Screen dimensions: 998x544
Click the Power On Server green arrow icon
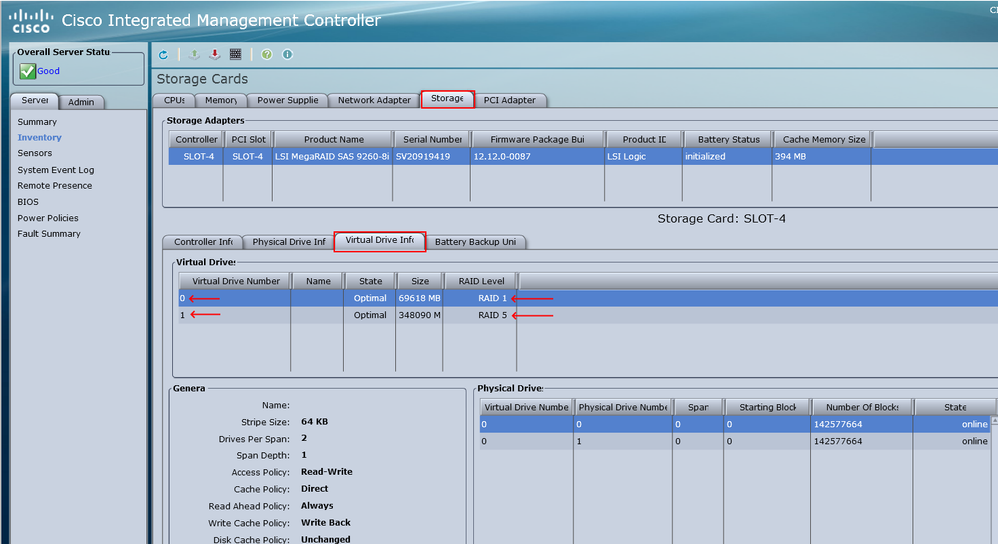194,55
